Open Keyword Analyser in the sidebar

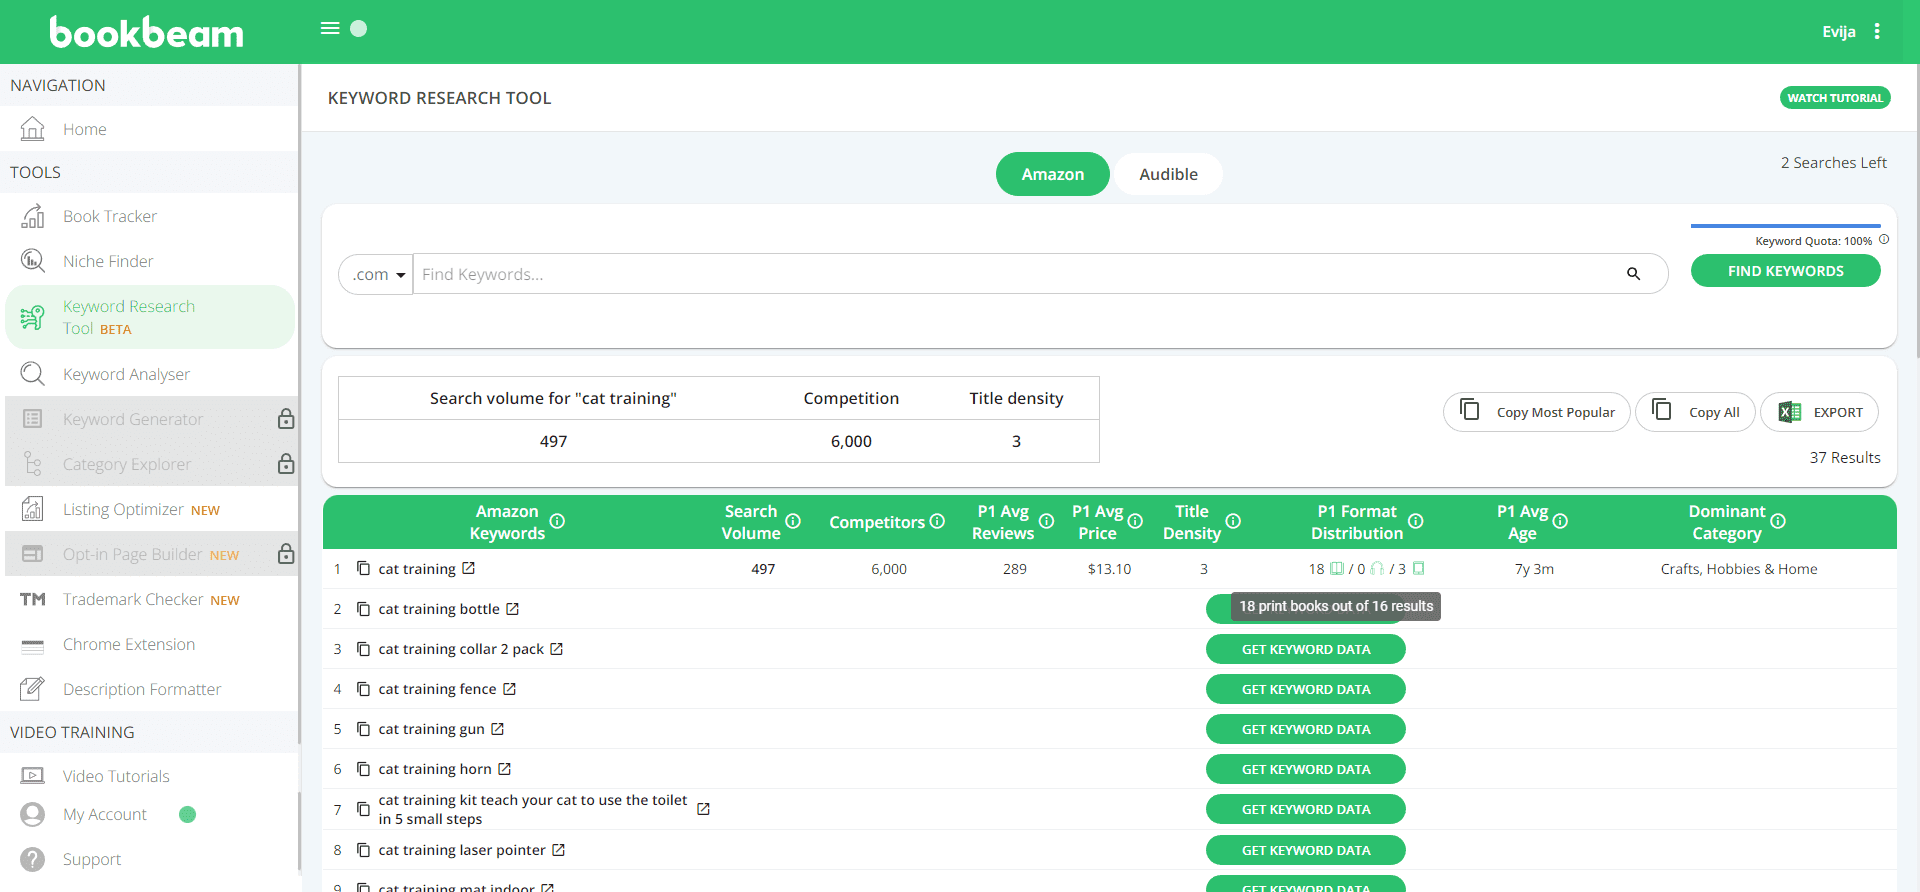(x=126, y=374)
